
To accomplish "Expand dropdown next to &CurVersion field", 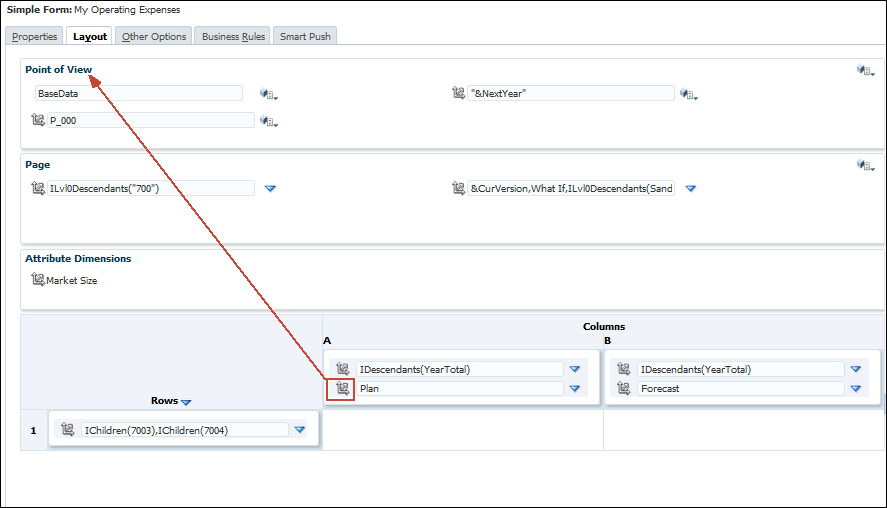I will tap(691, 188).
